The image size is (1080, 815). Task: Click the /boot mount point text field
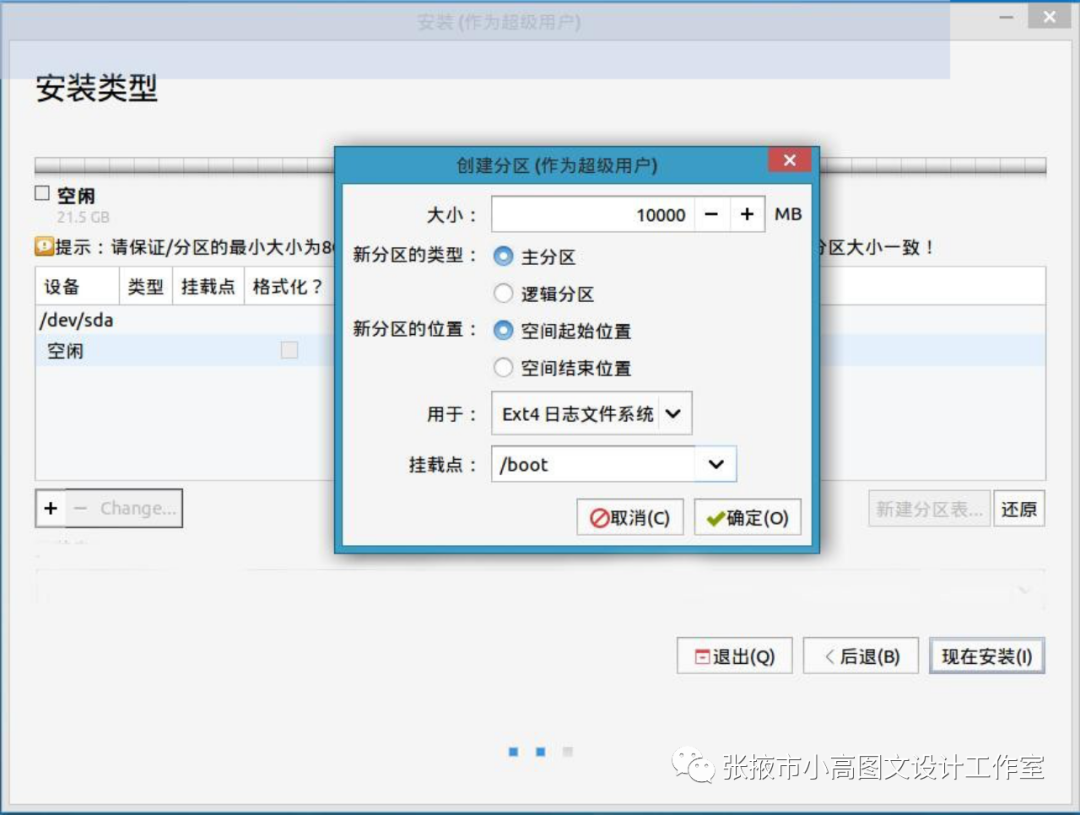tap(593, 464)
